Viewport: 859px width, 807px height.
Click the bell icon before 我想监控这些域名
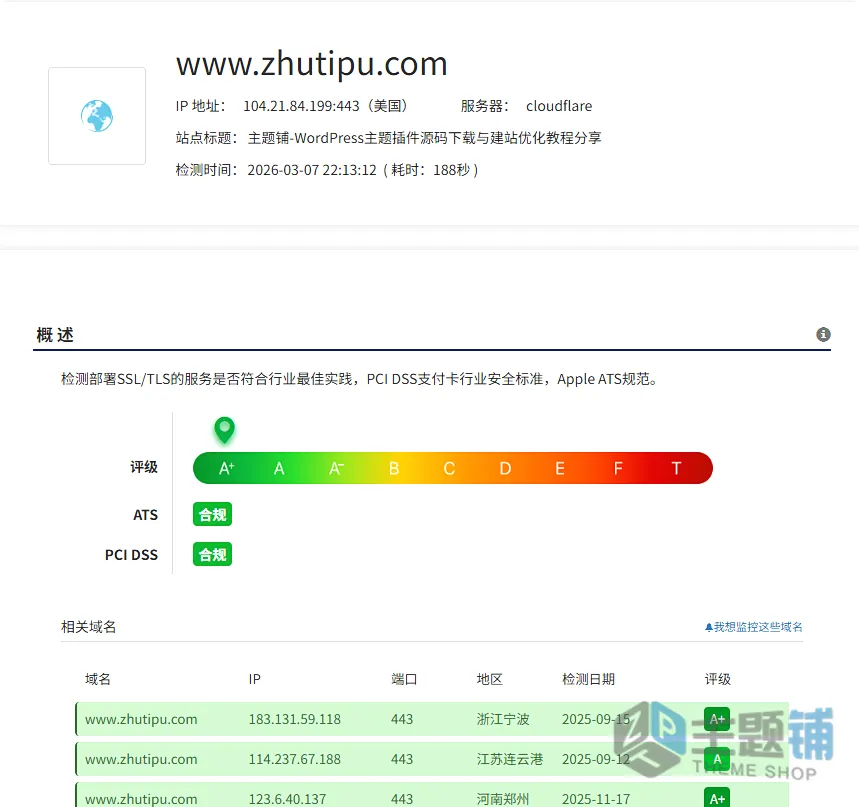[x=708, y=627]
